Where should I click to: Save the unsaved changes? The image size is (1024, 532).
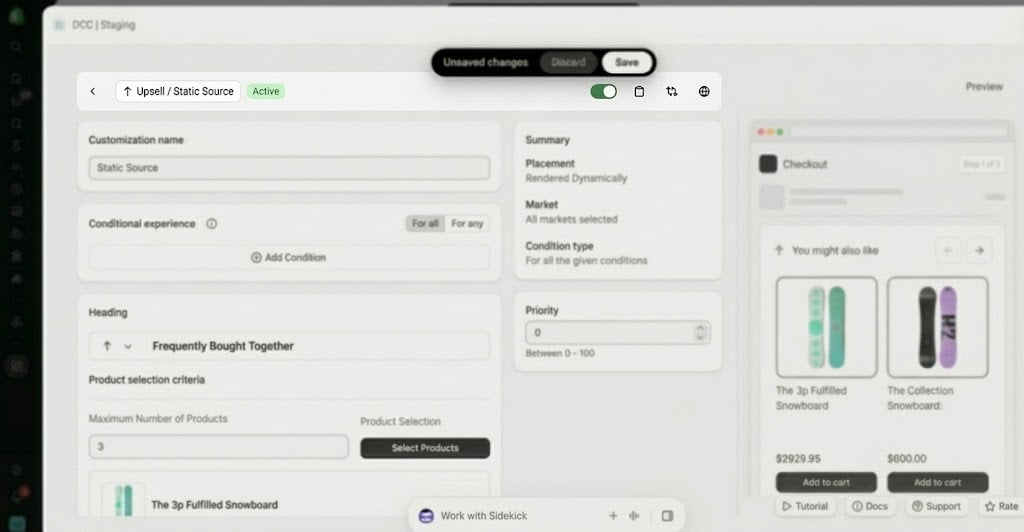[x=627, y=62]
